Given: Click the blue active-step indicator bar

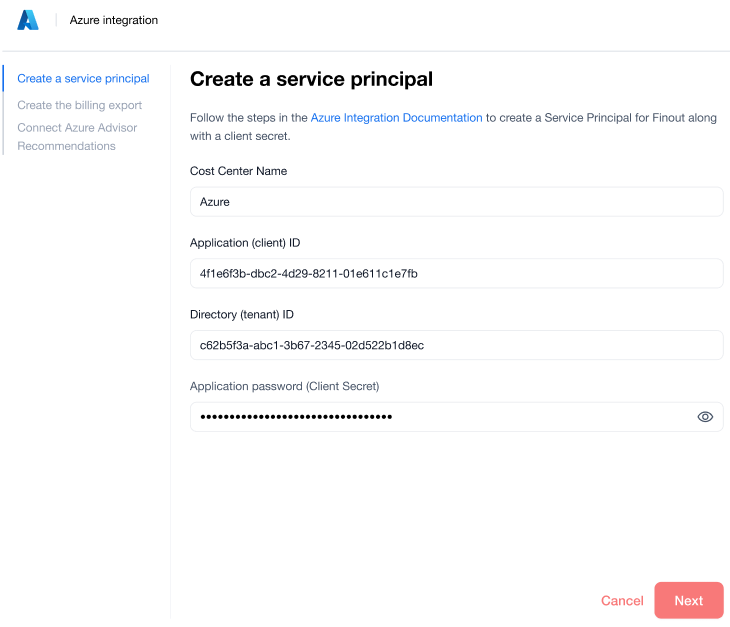Looking at the screenshot, I should (x=4, y=79).
